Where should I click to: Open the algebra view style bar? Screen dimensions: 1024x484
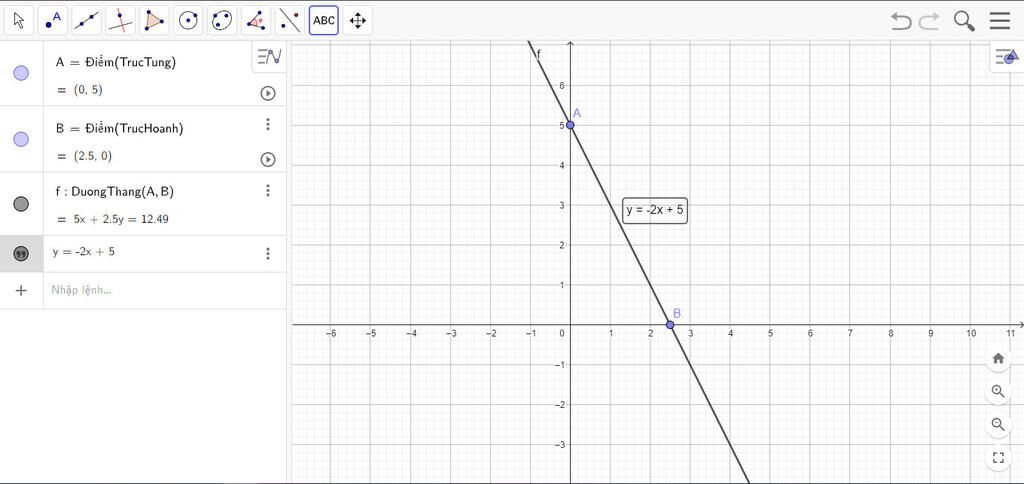click(268, 56)
